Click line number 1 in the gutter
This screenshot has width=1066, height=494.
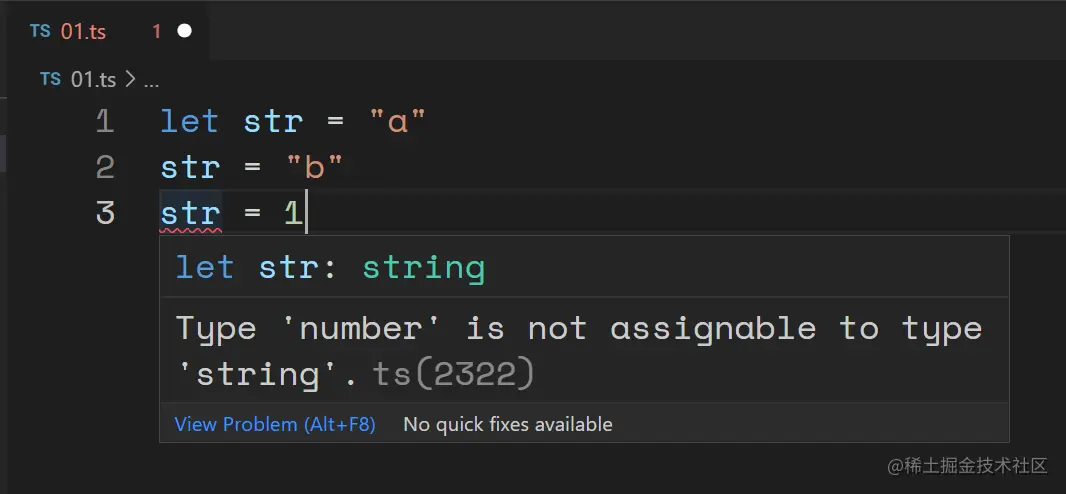click(105, 122)
